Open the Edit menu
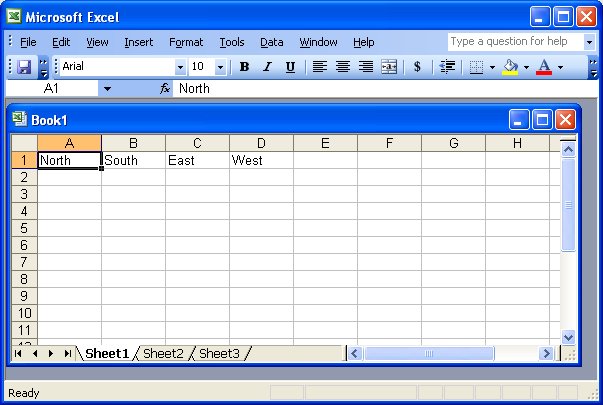Image resolution: width=603 pixels, height=405 pixels. 61,42
